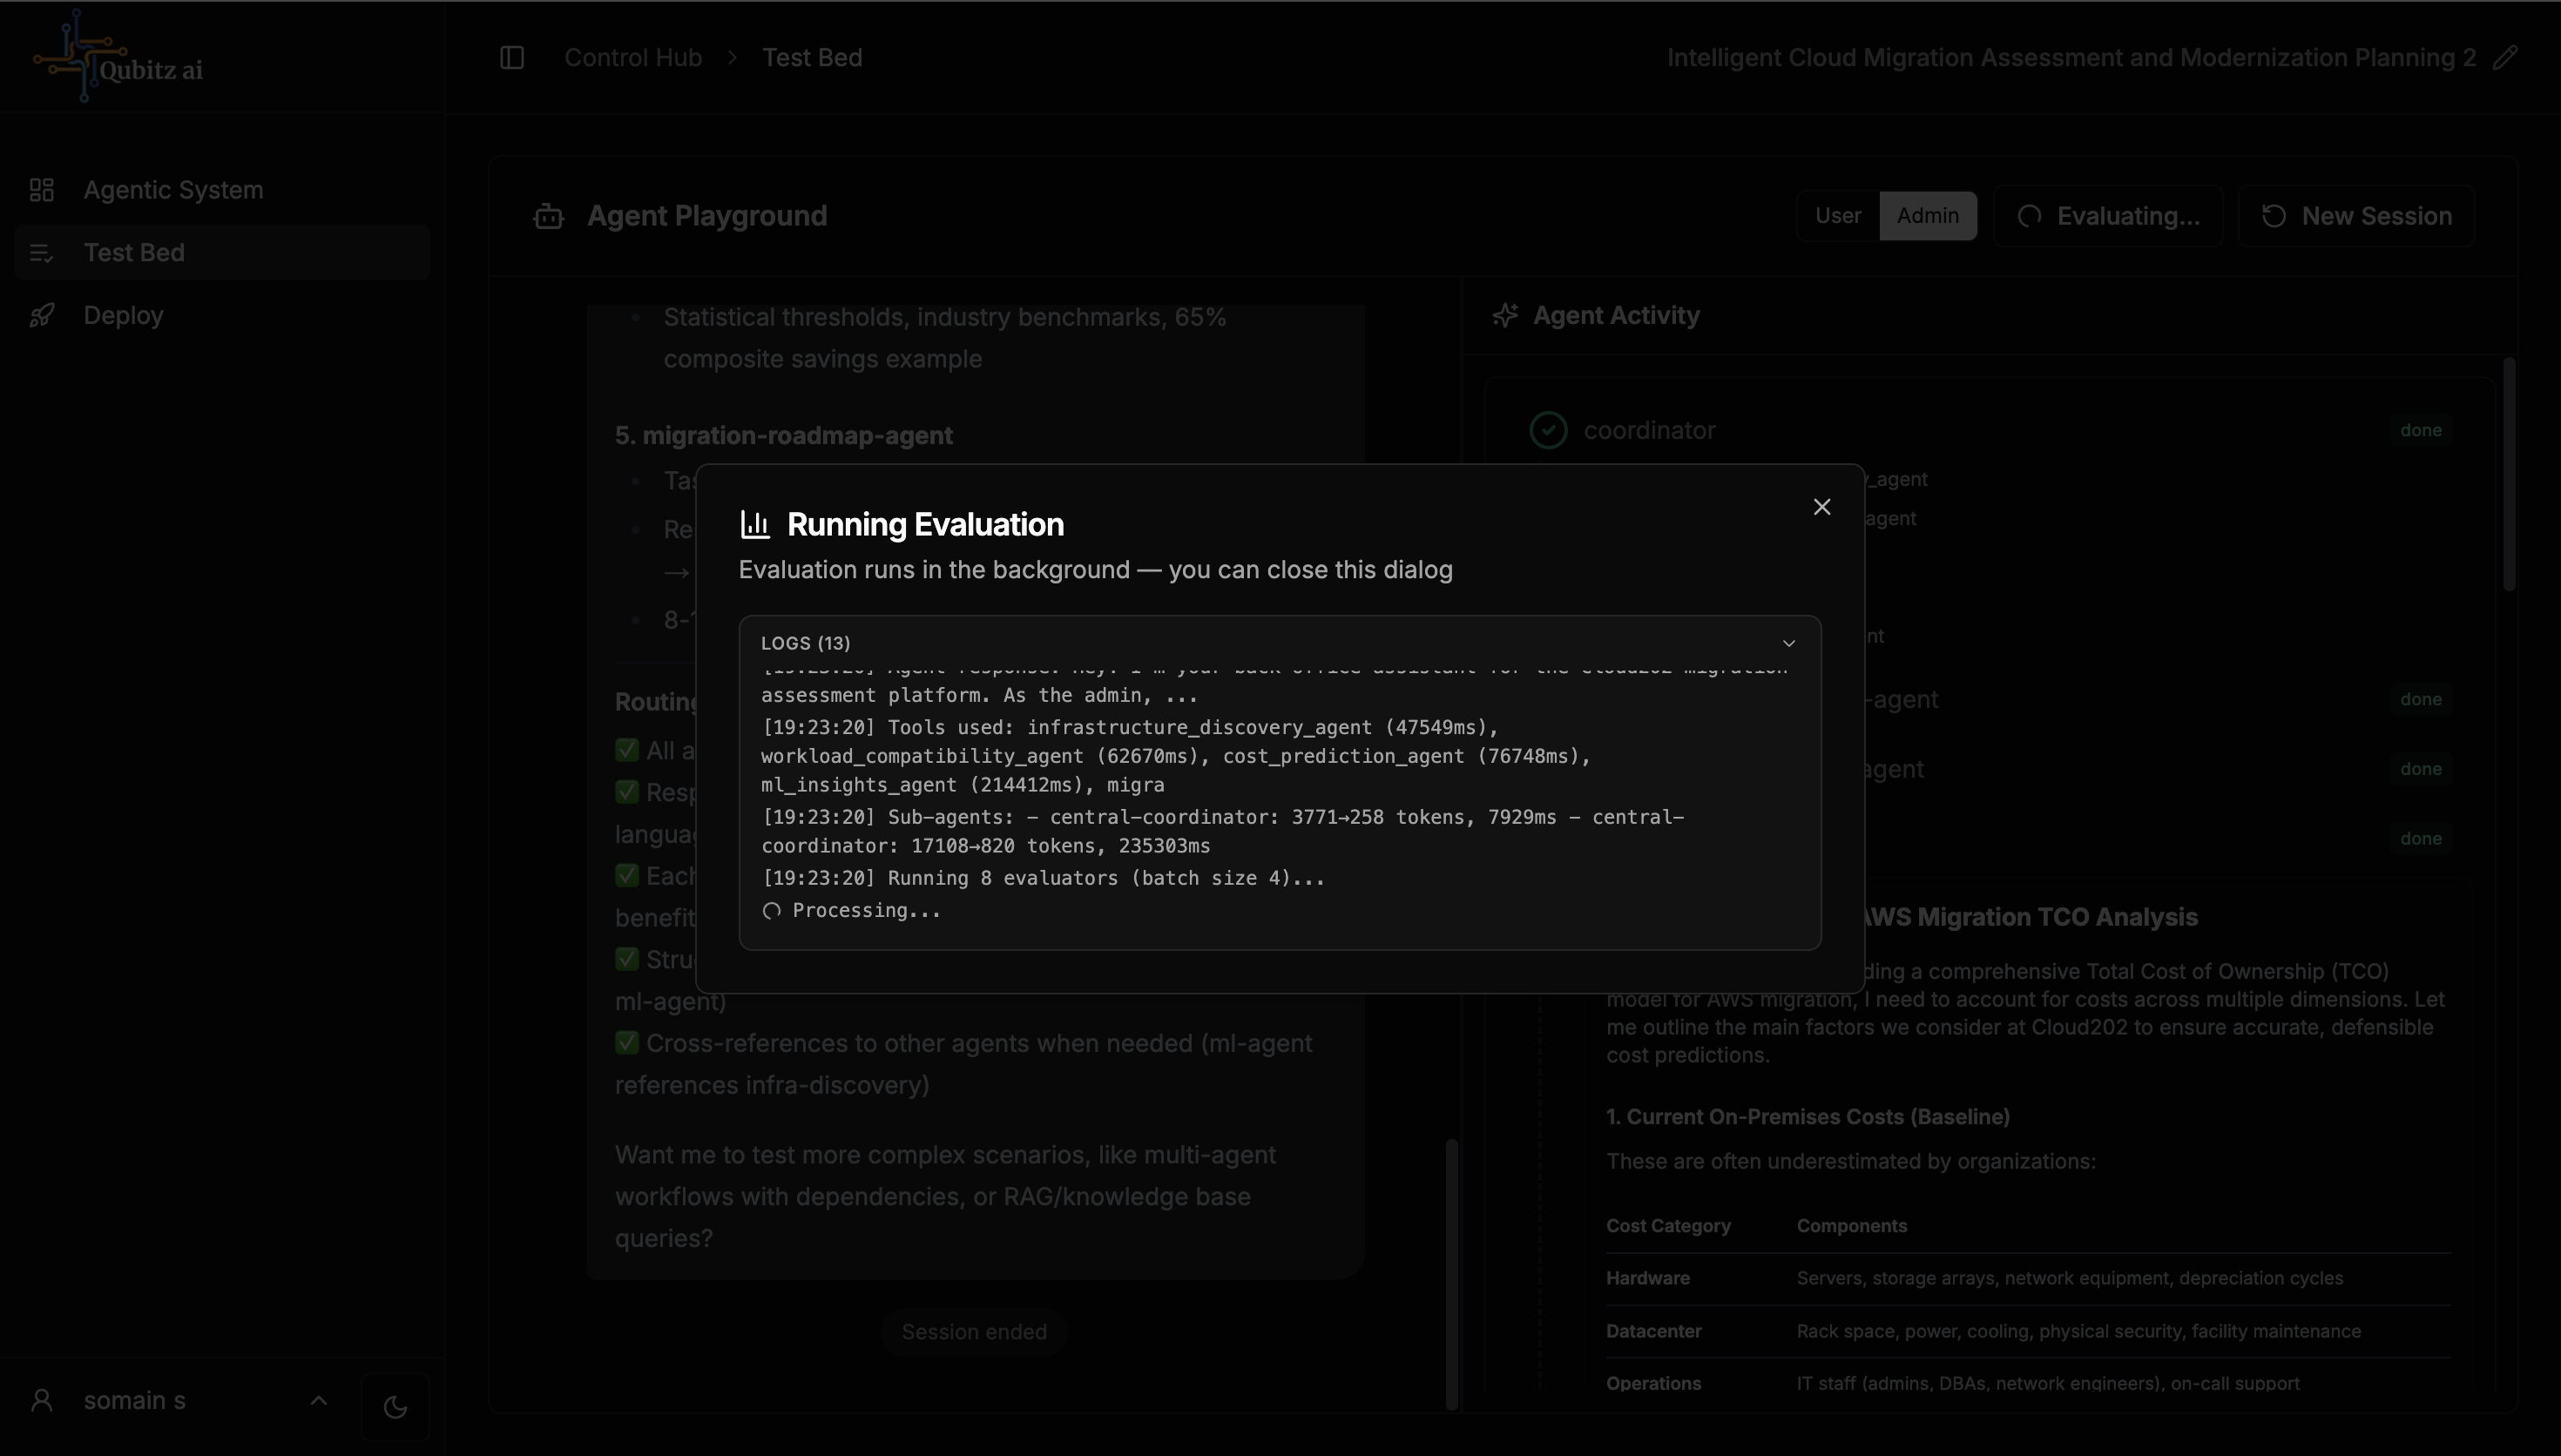Open Control Hub breadcrumb link
Image resolution: width=2561 pixels, height=1456 pixels.
(x=633, y=58)
